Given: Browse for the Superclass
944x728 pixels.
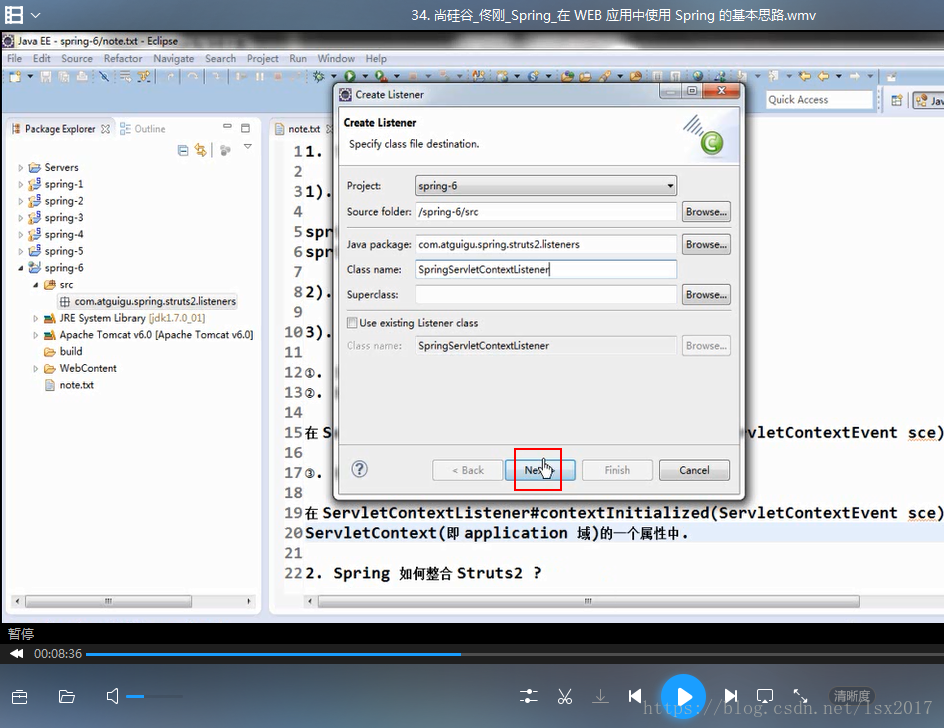Looking at the screenshot, I should click(706, 294).
